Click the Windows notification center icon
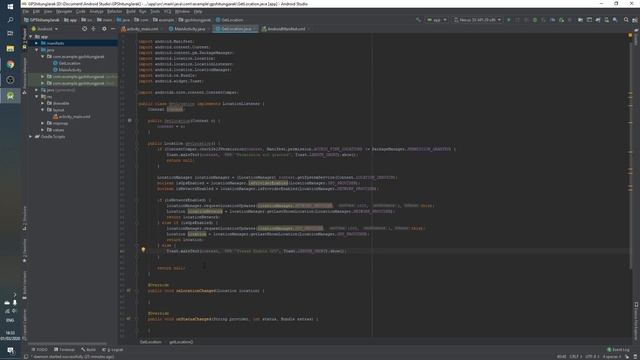 (10, 350)
